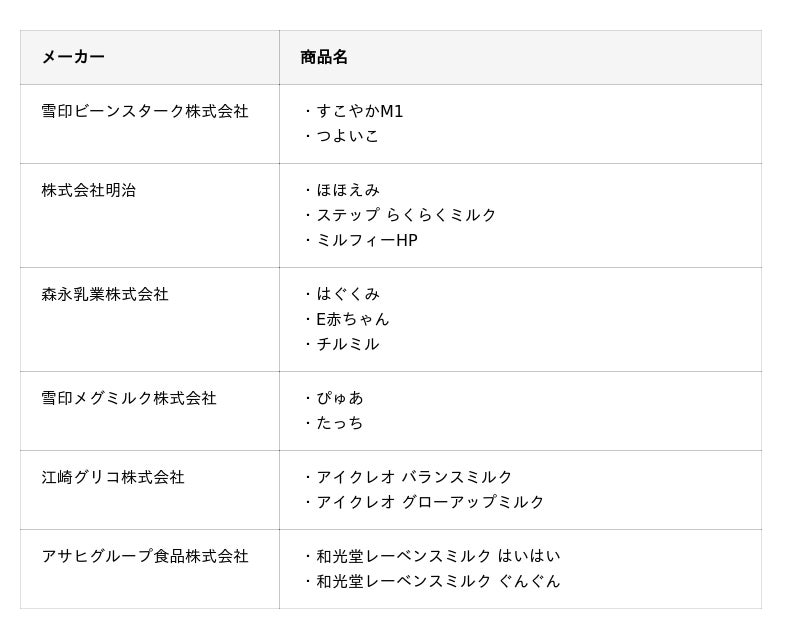Select 江崎グリコ株式会社 maker cell
Screen dimensions: 800x639
click(113, 477)
